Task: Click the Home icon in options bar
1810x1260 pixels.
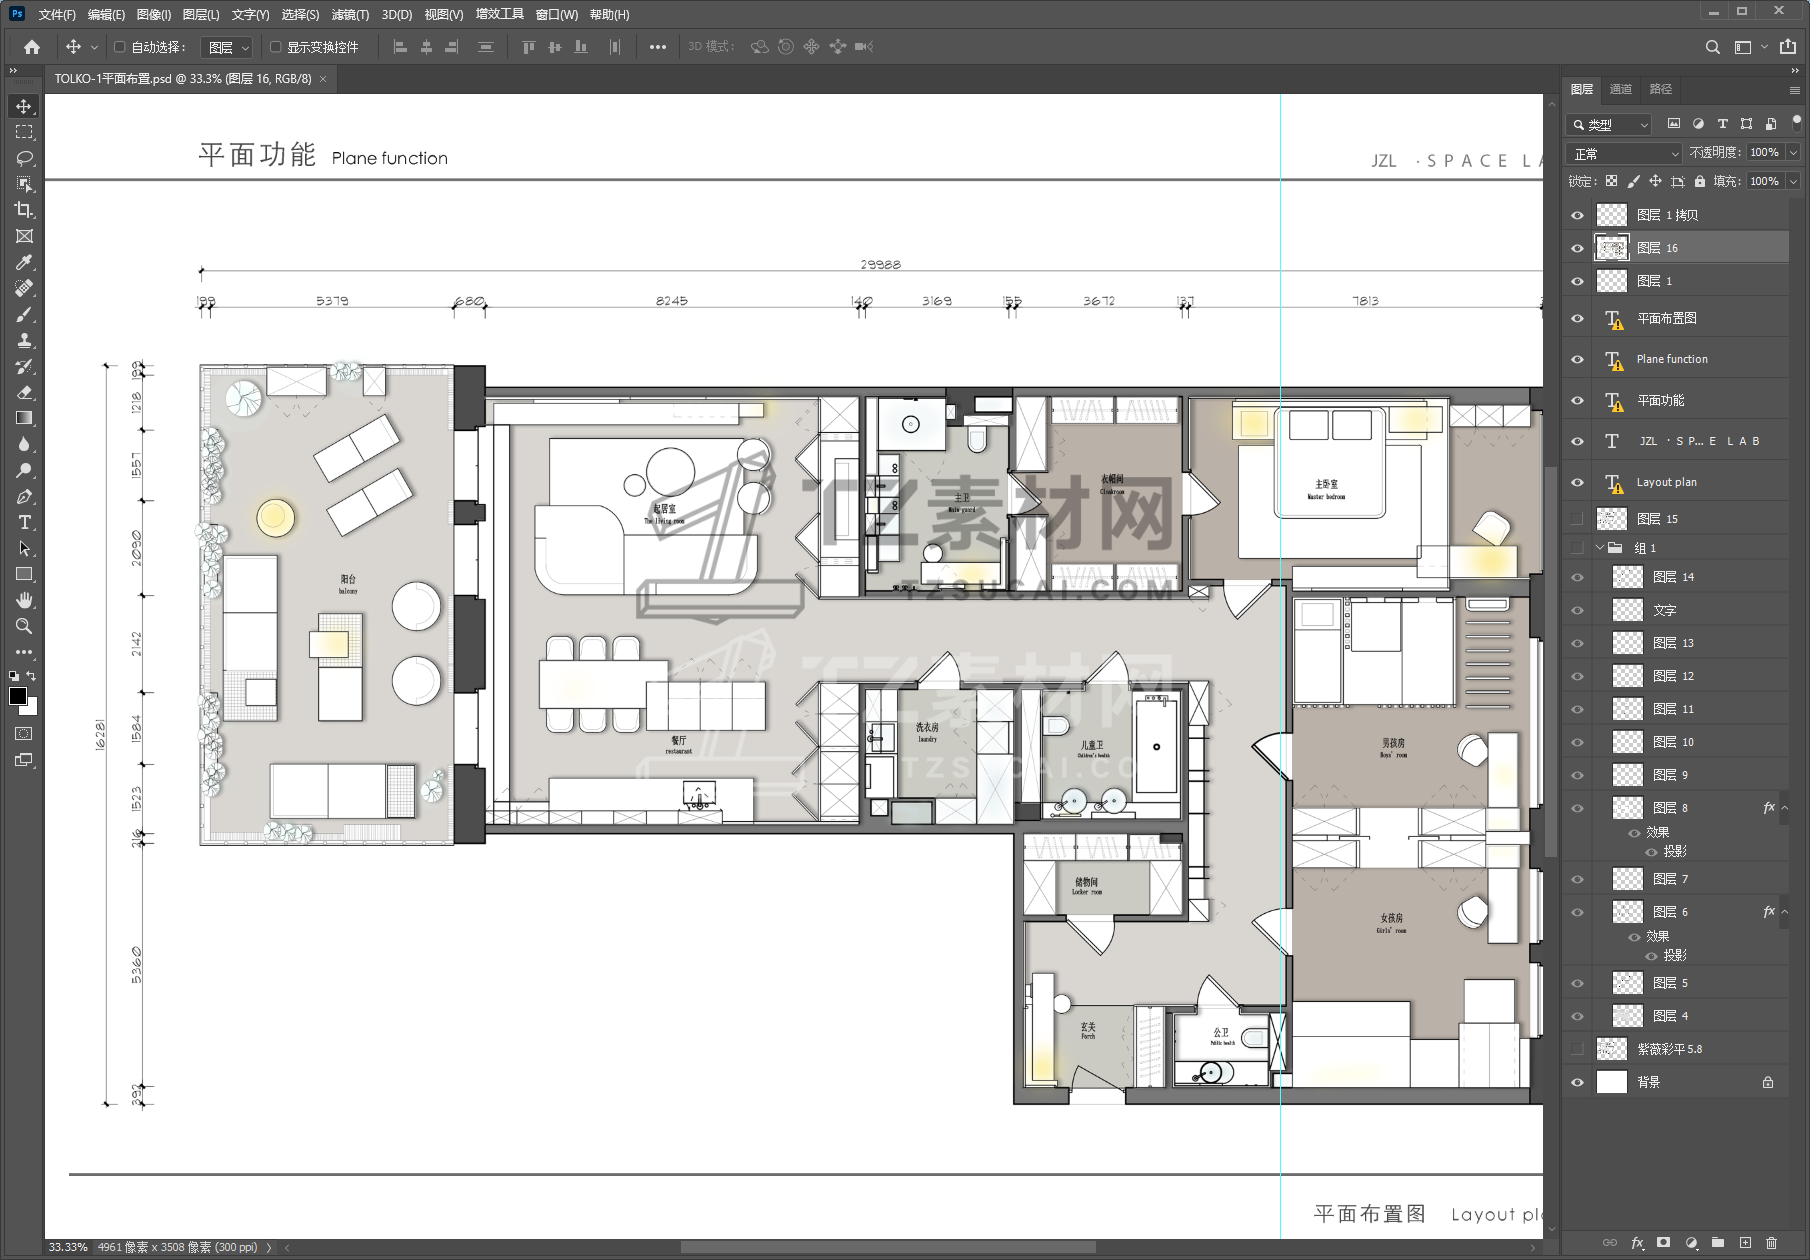Action: pos(32,47)
